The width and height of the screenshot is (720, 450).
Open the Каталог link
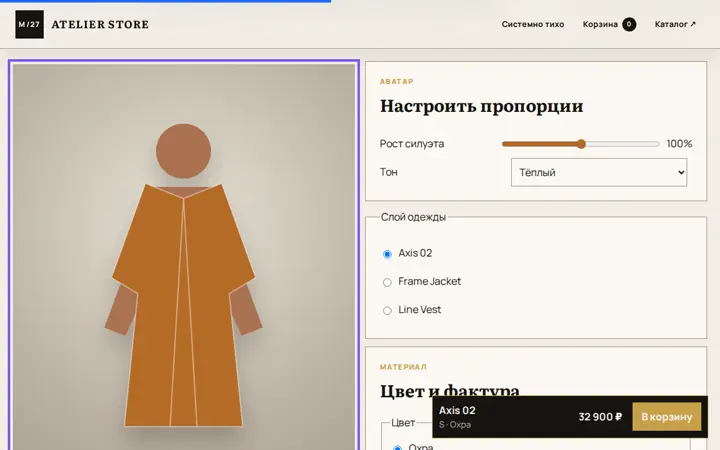pos(675,24)
